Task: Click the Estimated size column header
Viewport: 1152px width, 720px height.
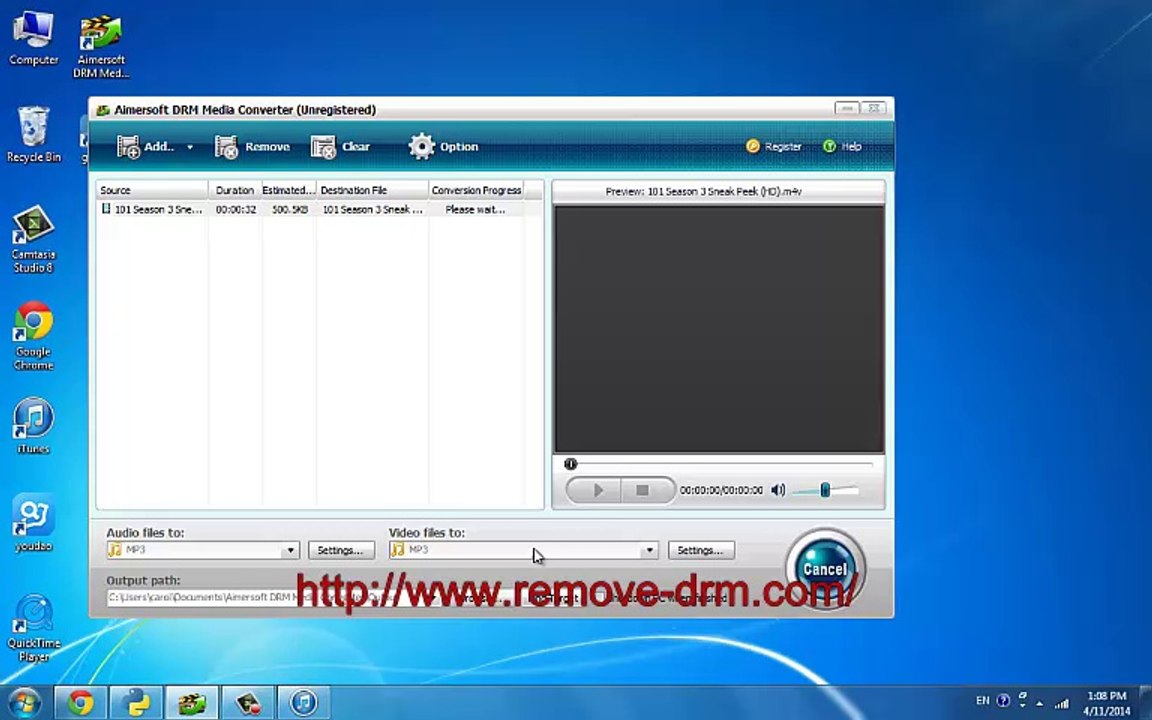Action: click(289, 190)
